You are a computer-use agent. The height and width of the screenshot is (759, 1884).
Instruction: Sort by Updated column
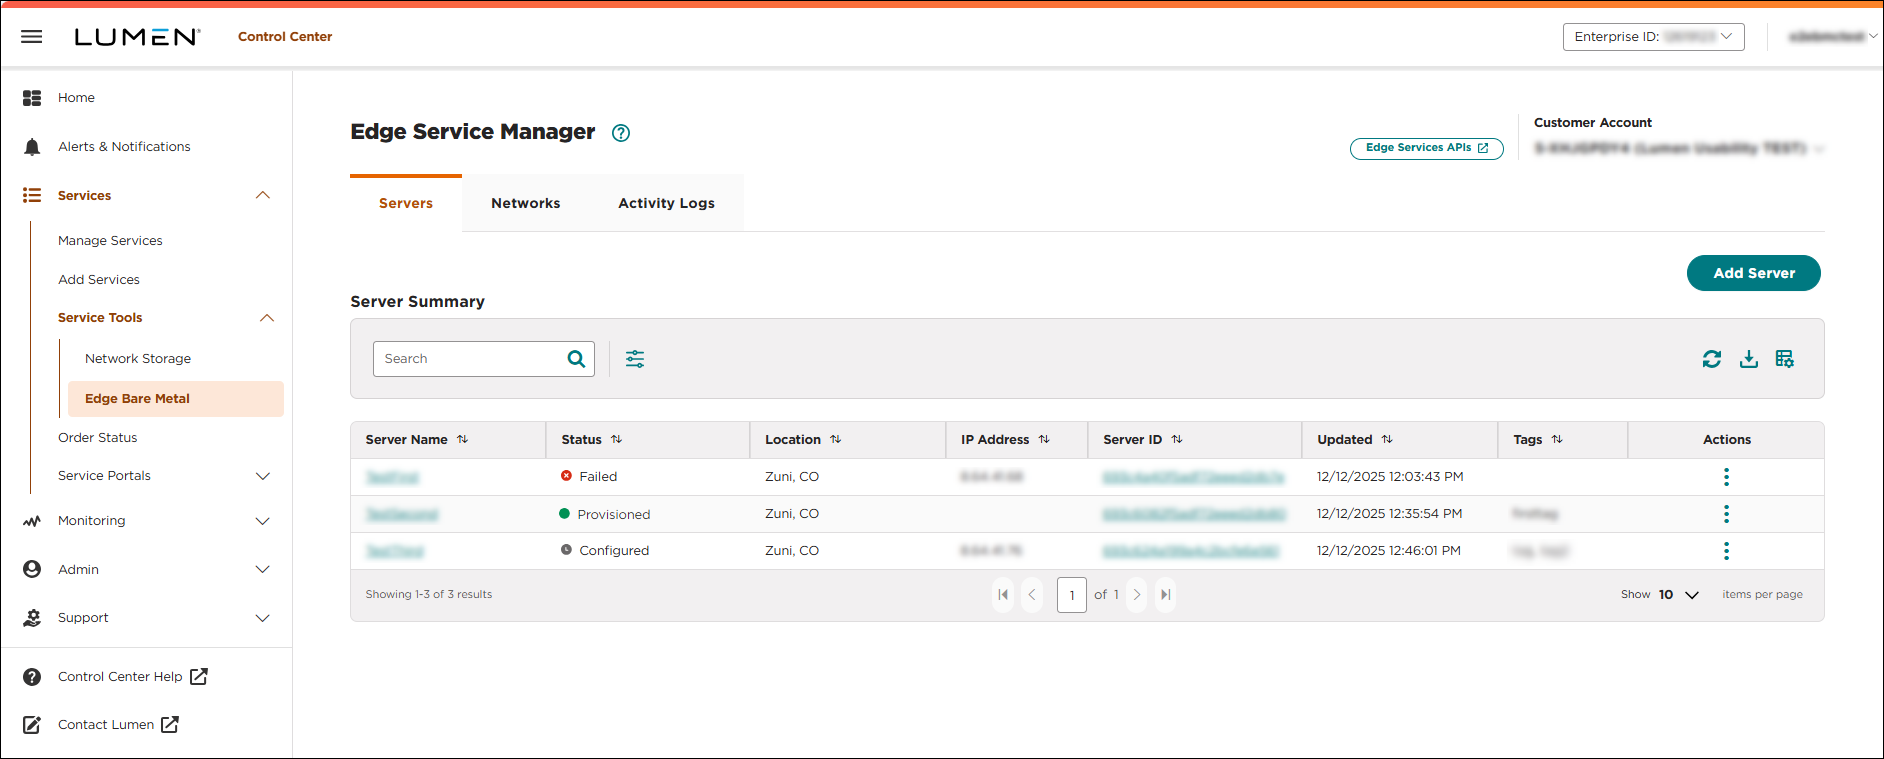(1387, 440)
